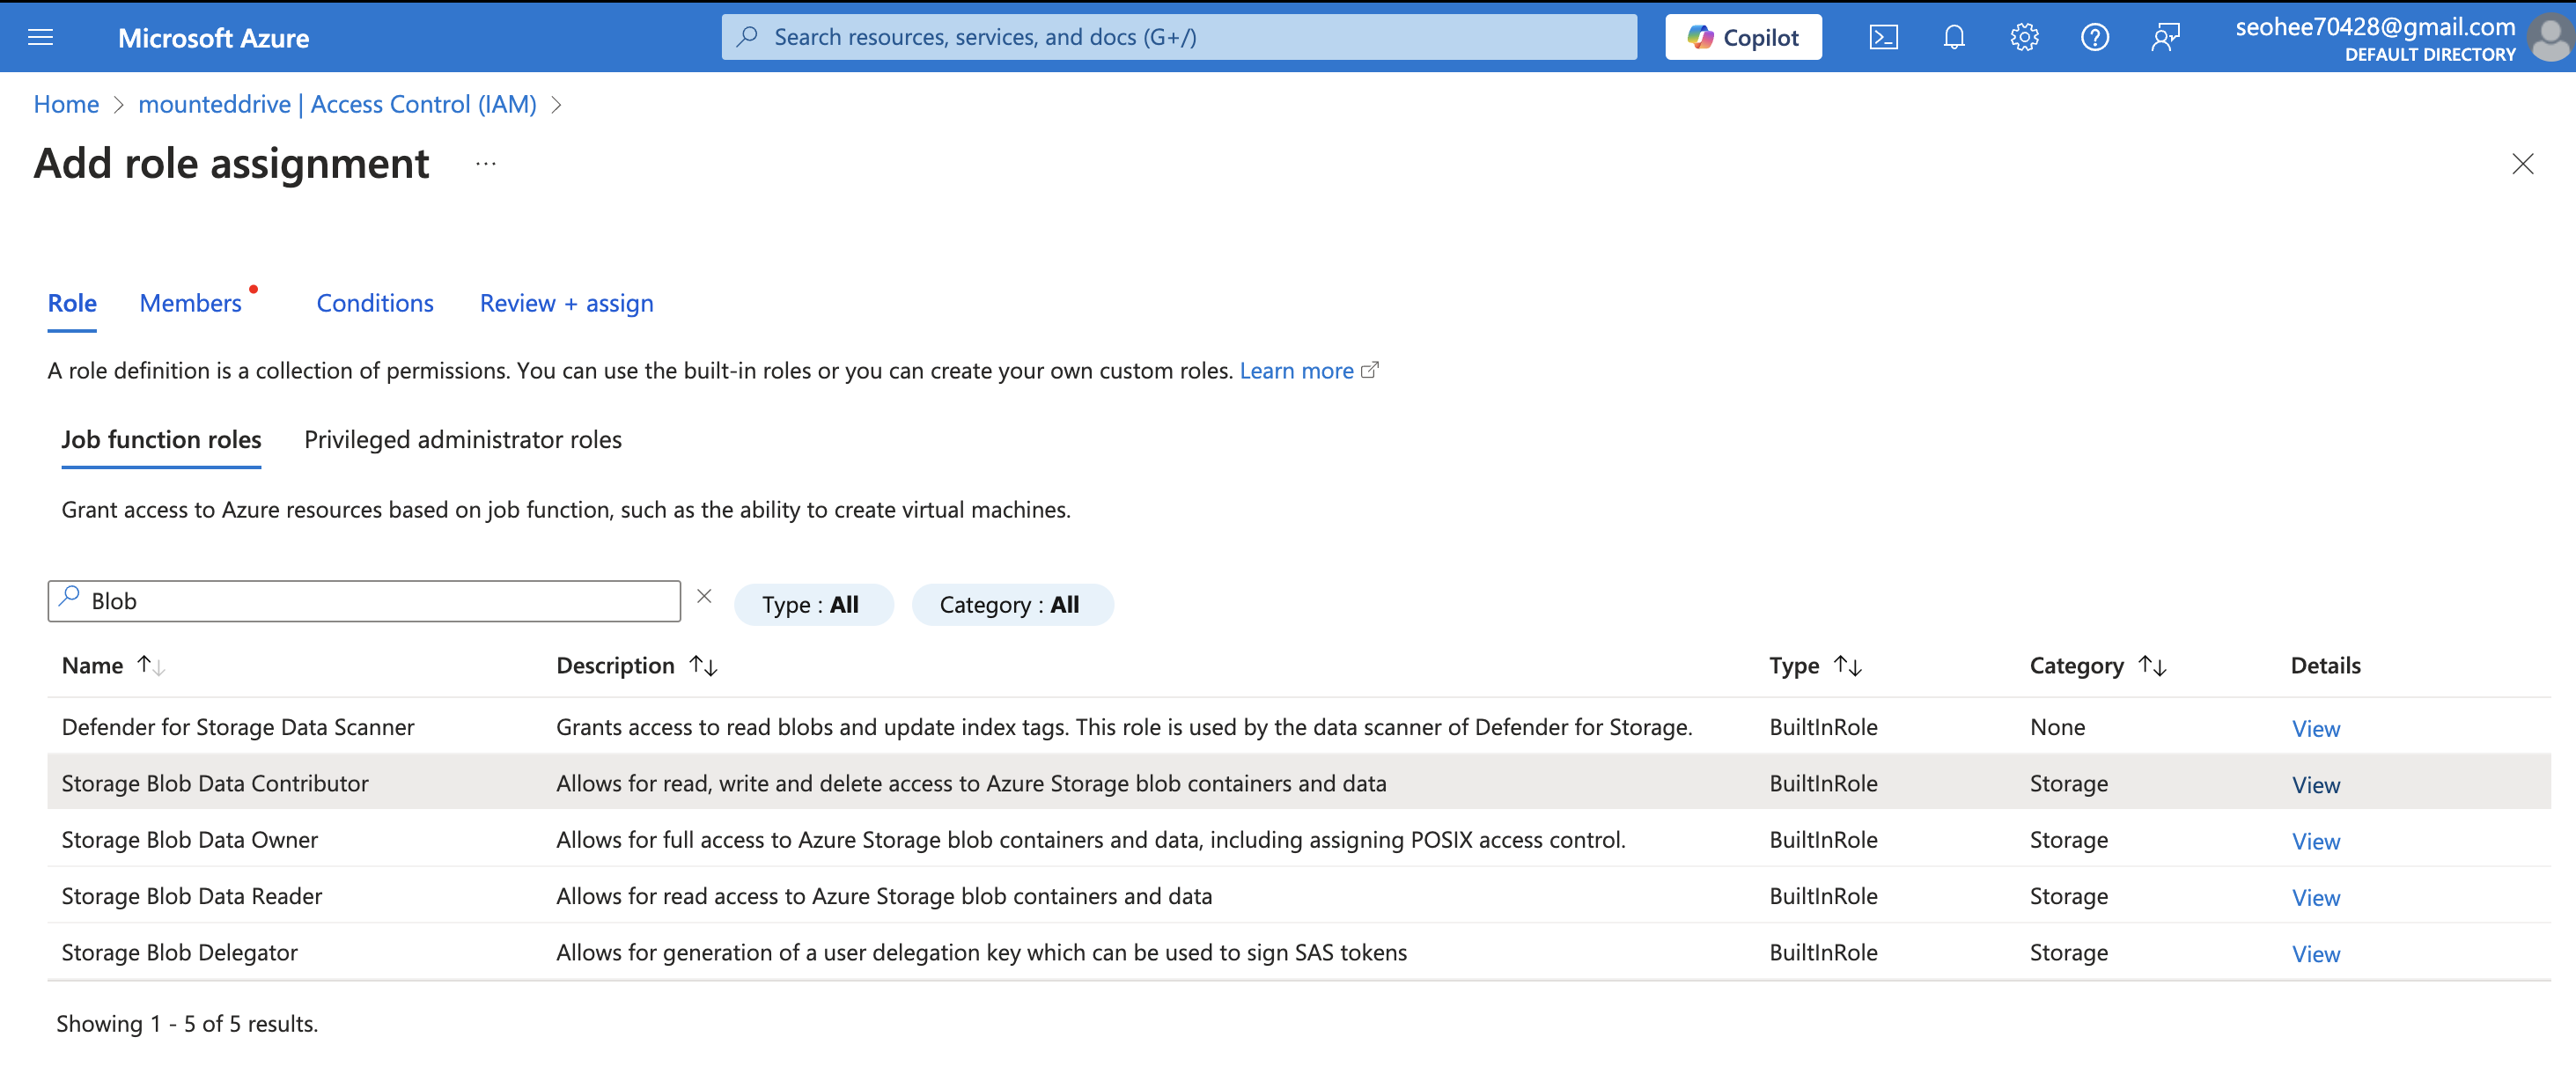Open the Learn more link
2576x1074 pixels.
1309,371
